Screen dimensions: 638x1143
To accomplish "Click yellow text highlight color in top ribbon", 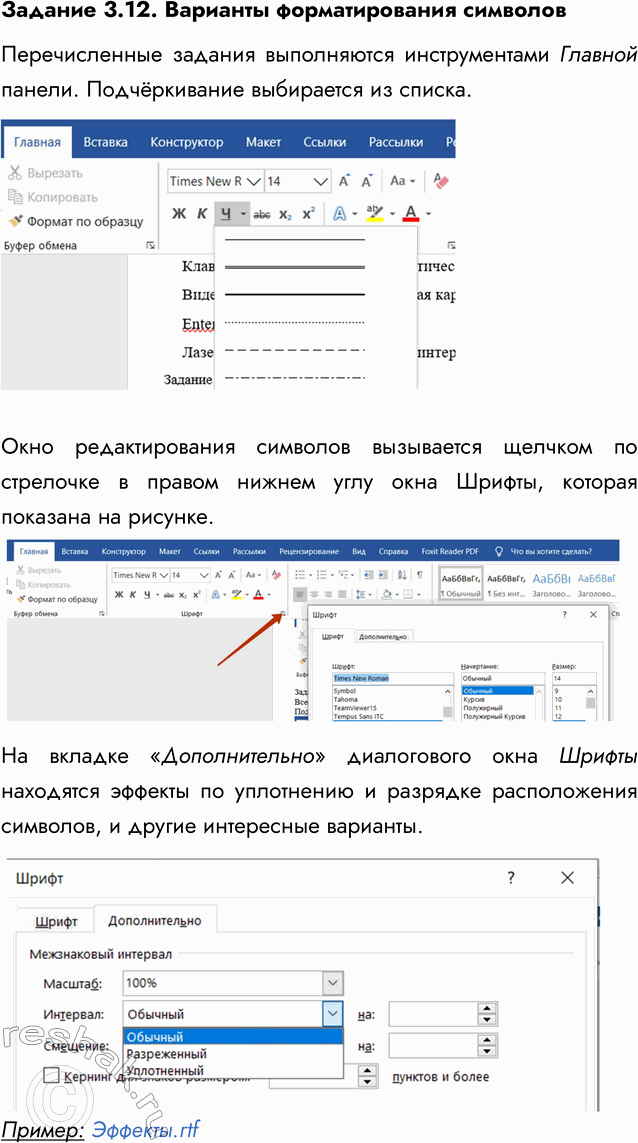I will [375, 213].
